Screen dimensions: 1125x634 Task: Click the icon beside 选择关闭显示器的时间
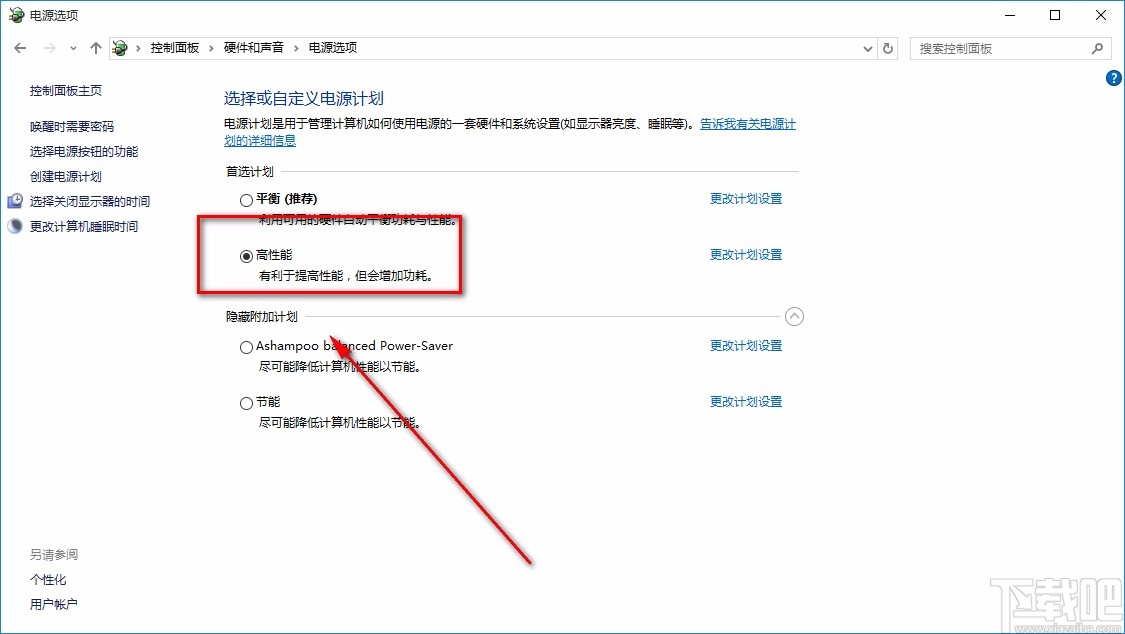[x=14, y=201]
